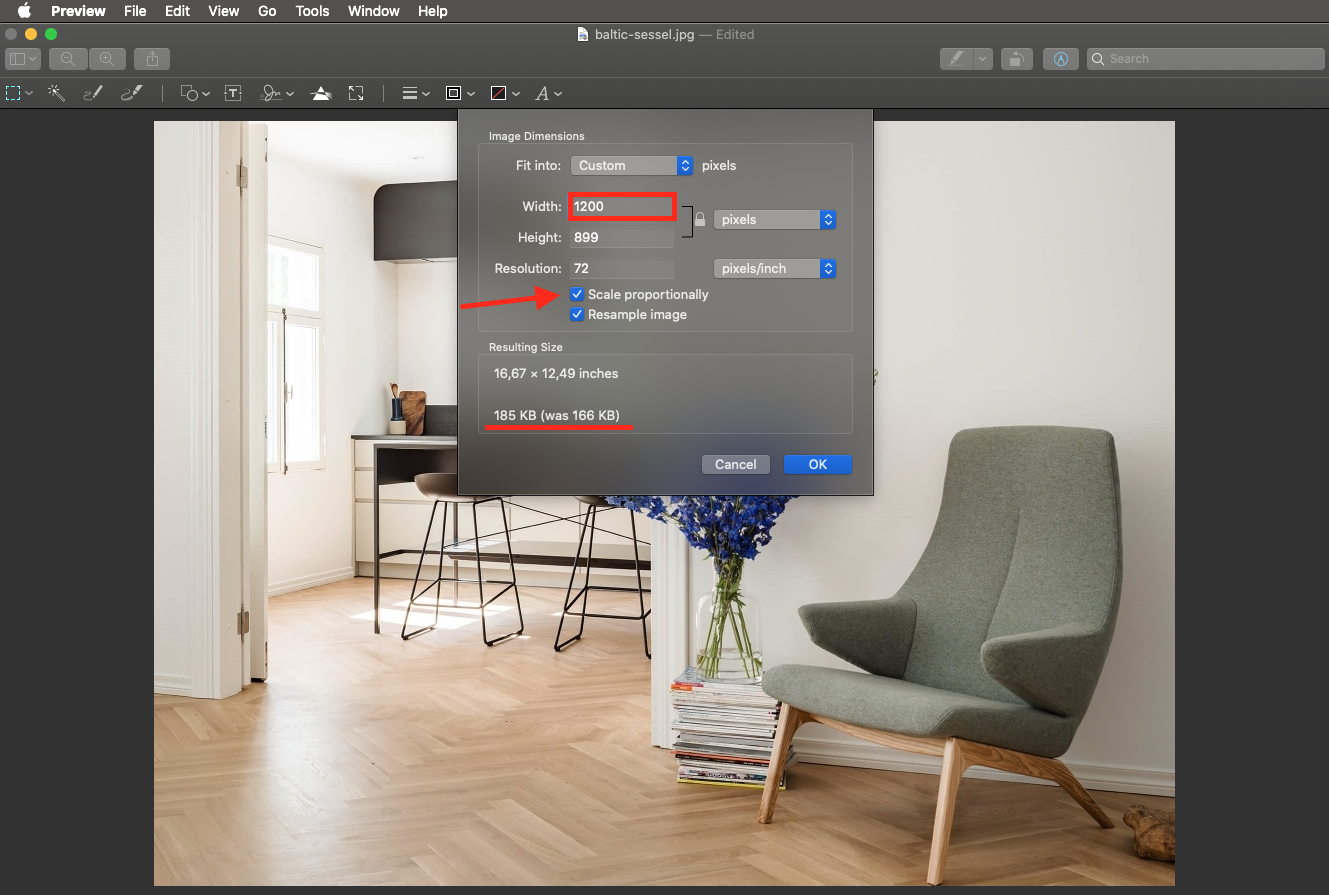Image resolution: width=1329 pixels, height=895 pixels.
Task: Choose the Instant Alpha magic wand
Action: point(57,93)
